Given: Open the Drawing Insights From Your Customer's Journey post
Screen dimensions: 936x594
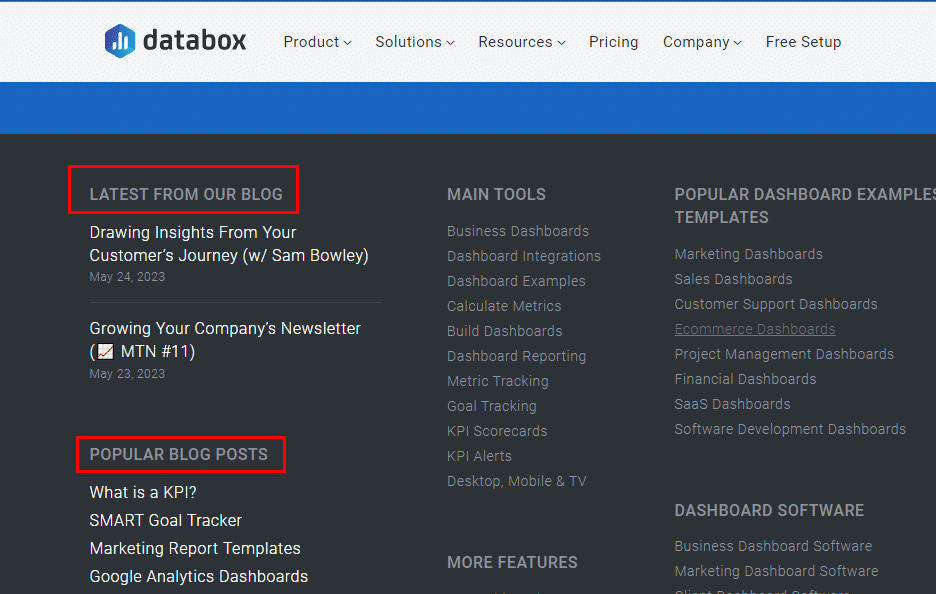Looking at the screenshot, I should (x=229, y=244).
